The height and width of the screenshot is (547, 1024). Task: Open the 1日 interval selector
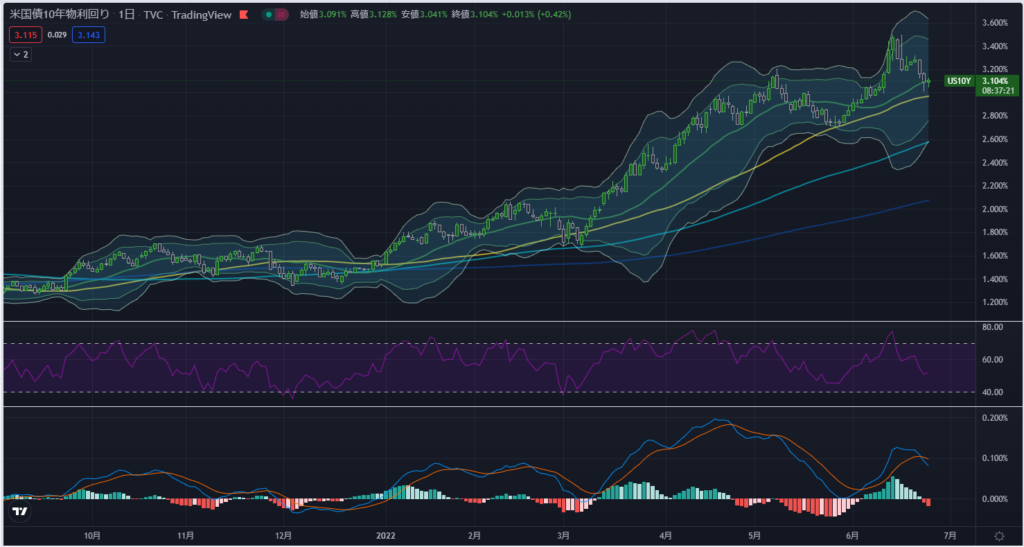point(127,15)
